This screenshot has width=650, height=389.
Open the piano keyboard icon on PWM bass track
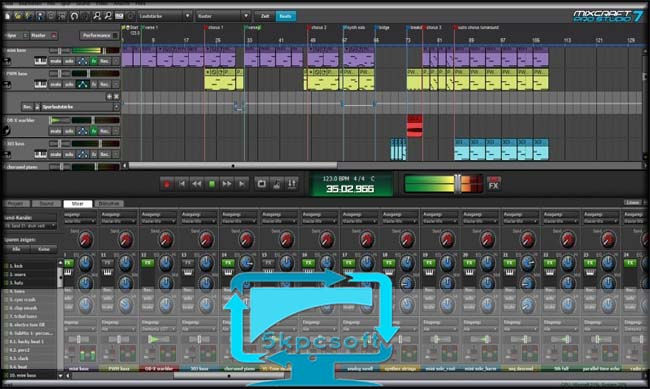pyautogui.click(x=40, y=85)
